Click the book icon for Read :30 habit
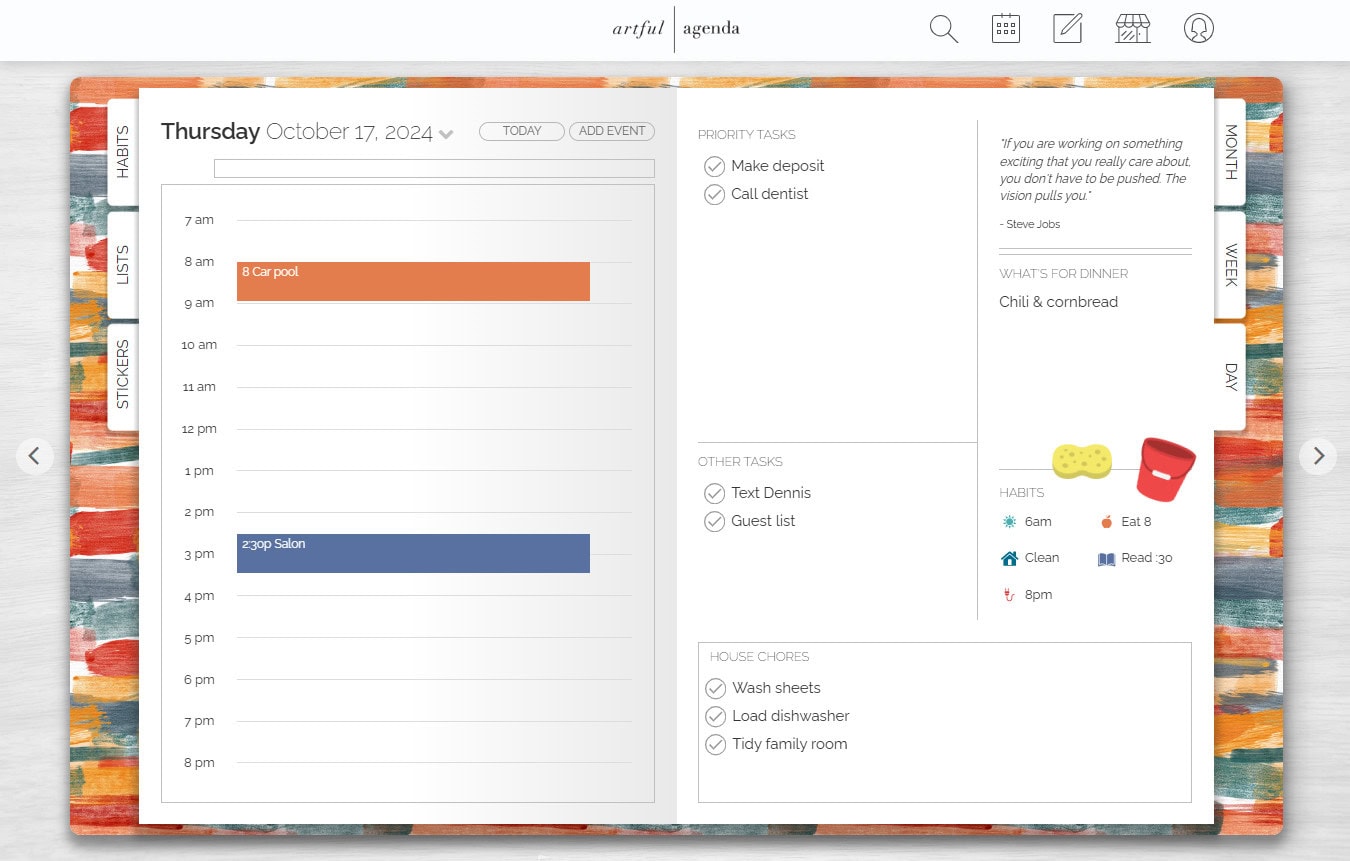 (1106, 558)
